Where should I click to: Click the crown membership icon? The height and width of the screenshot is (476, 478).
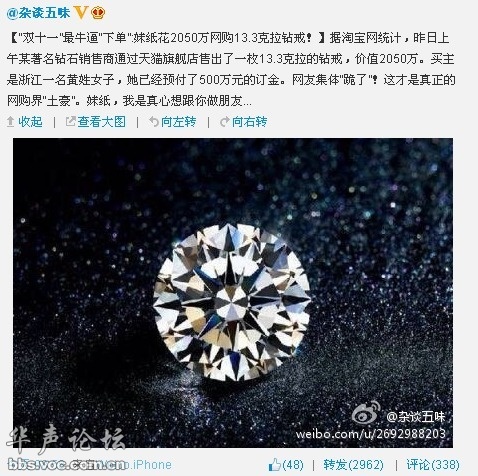[x=98, y=13]
